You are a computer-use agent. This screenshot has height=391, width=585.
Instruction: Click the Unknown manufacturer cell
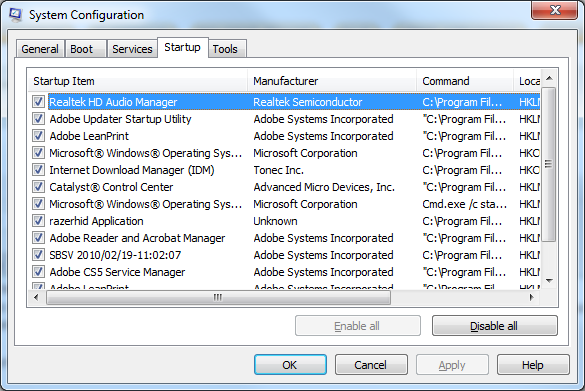[x=275, y=221]
